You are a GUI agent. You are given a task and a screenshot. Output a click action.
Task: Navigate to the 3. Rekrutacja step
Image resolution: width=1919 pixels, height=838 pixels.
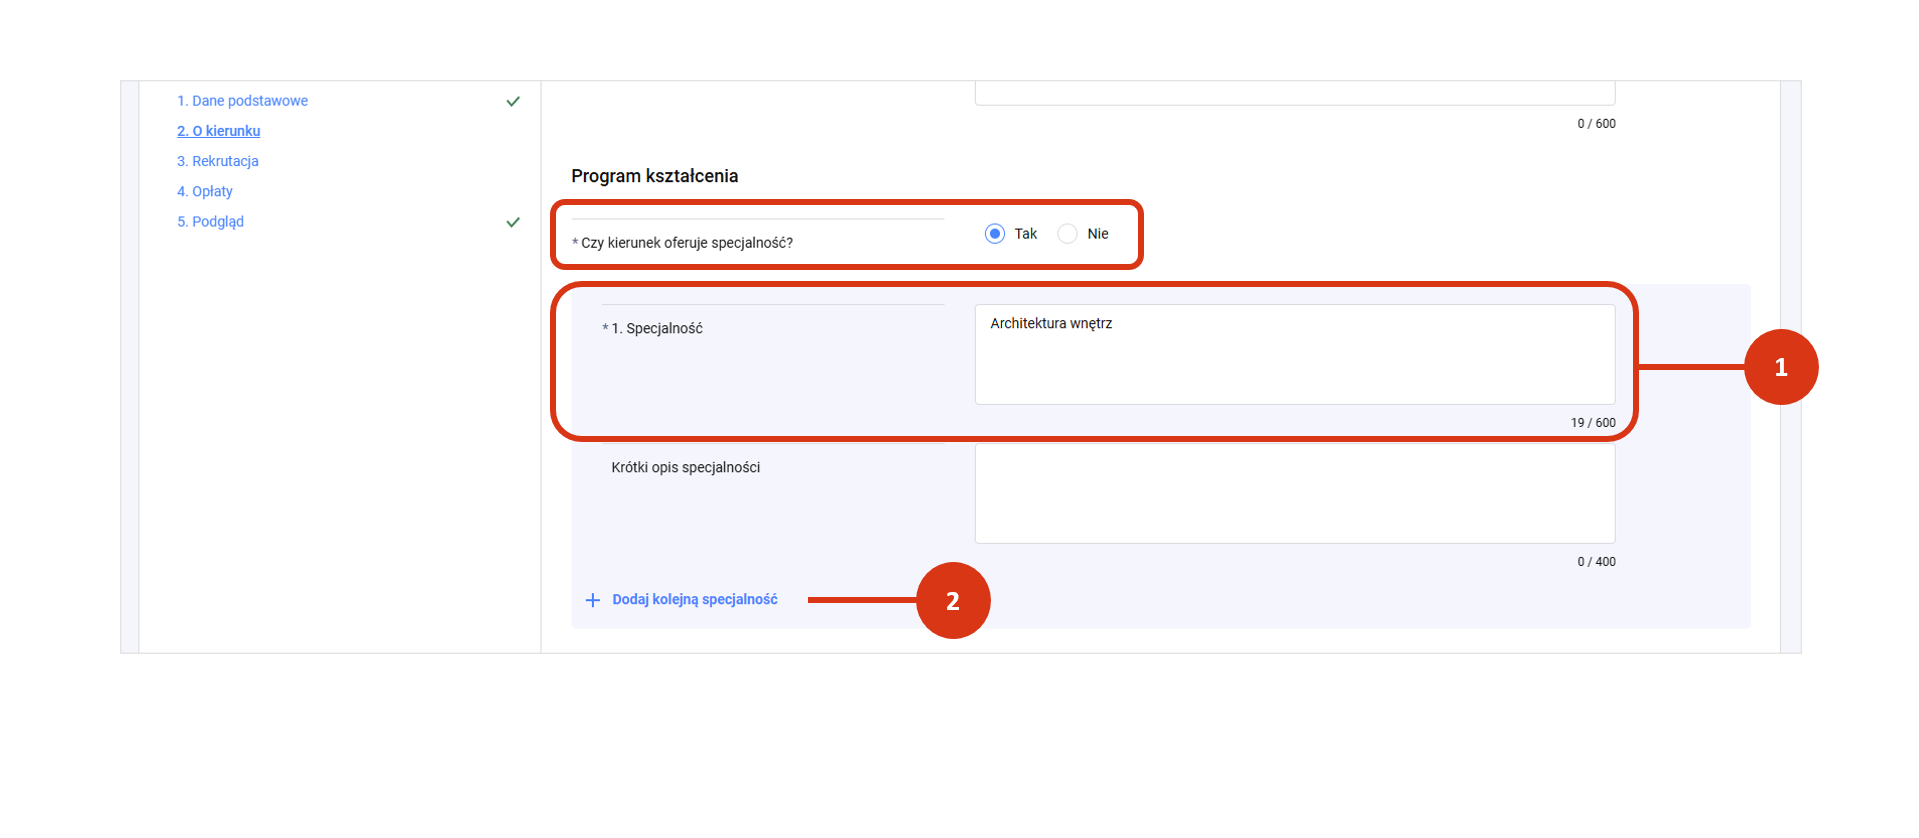click(217, 161)
